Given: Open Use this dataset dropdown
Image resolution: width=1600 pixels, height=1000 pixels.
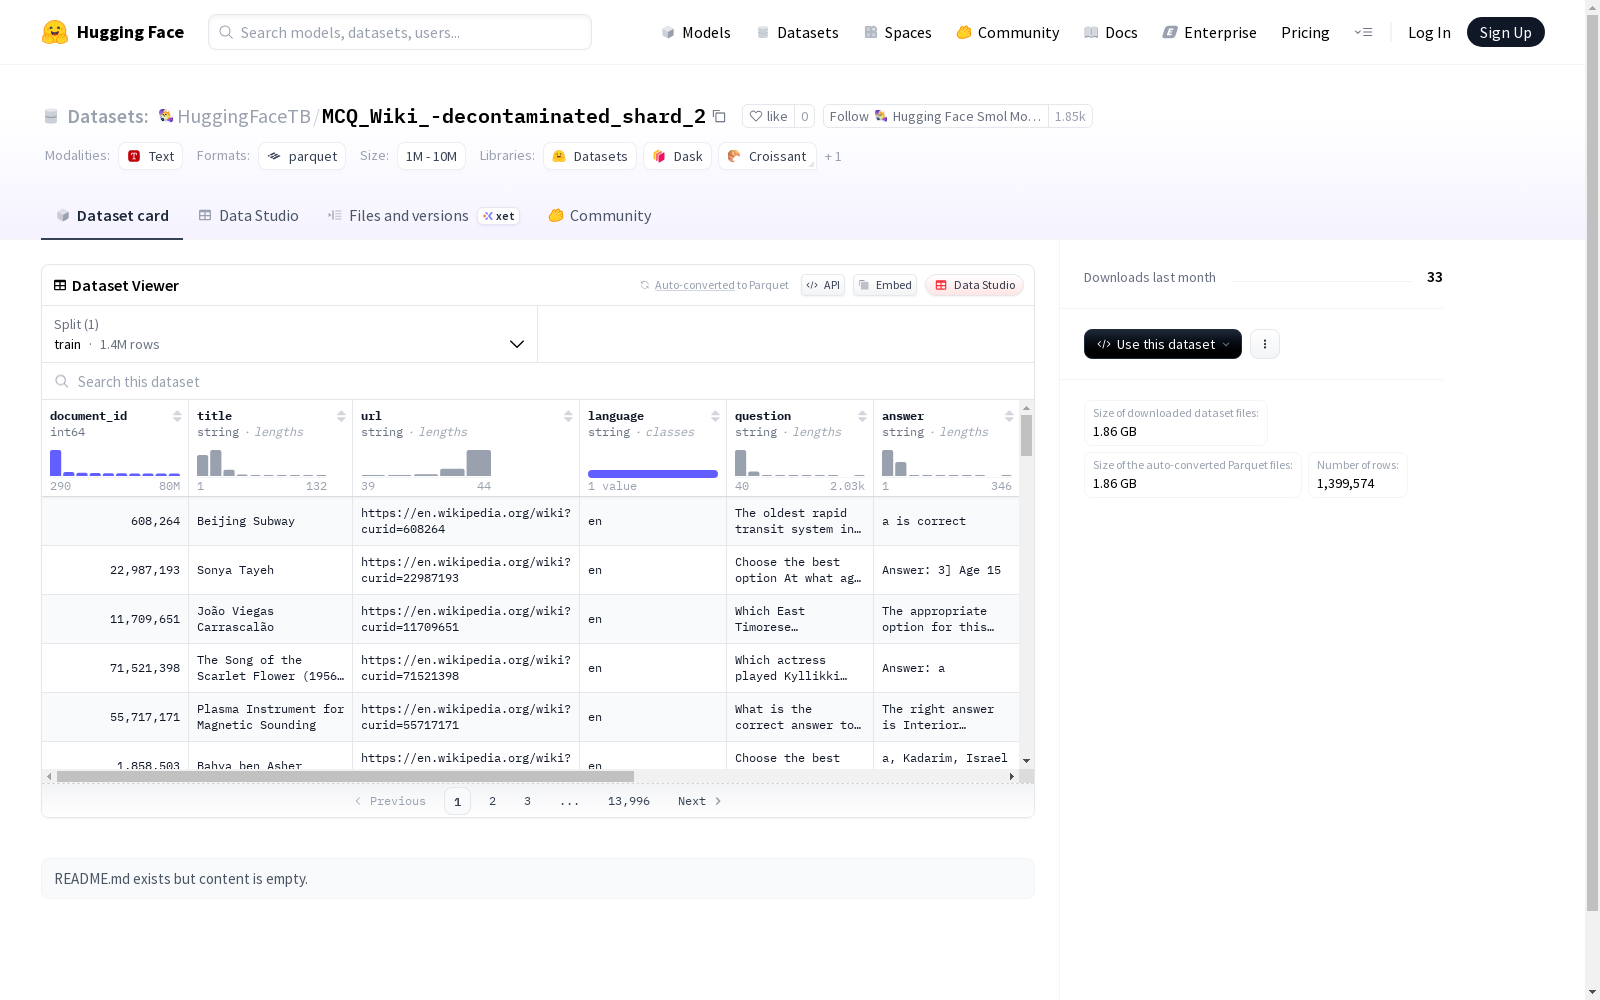Looking at the screenshot, I should click(1163, 344).
